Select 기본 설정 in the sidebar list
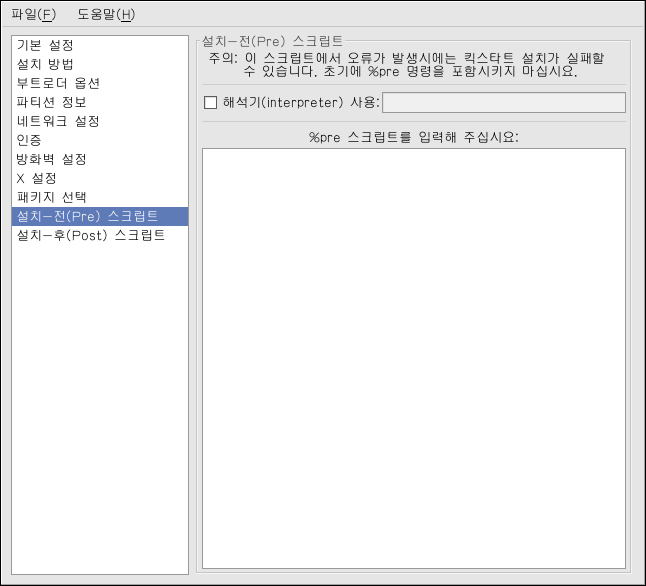Screen dimensions: 646x586 click(45, 46)
